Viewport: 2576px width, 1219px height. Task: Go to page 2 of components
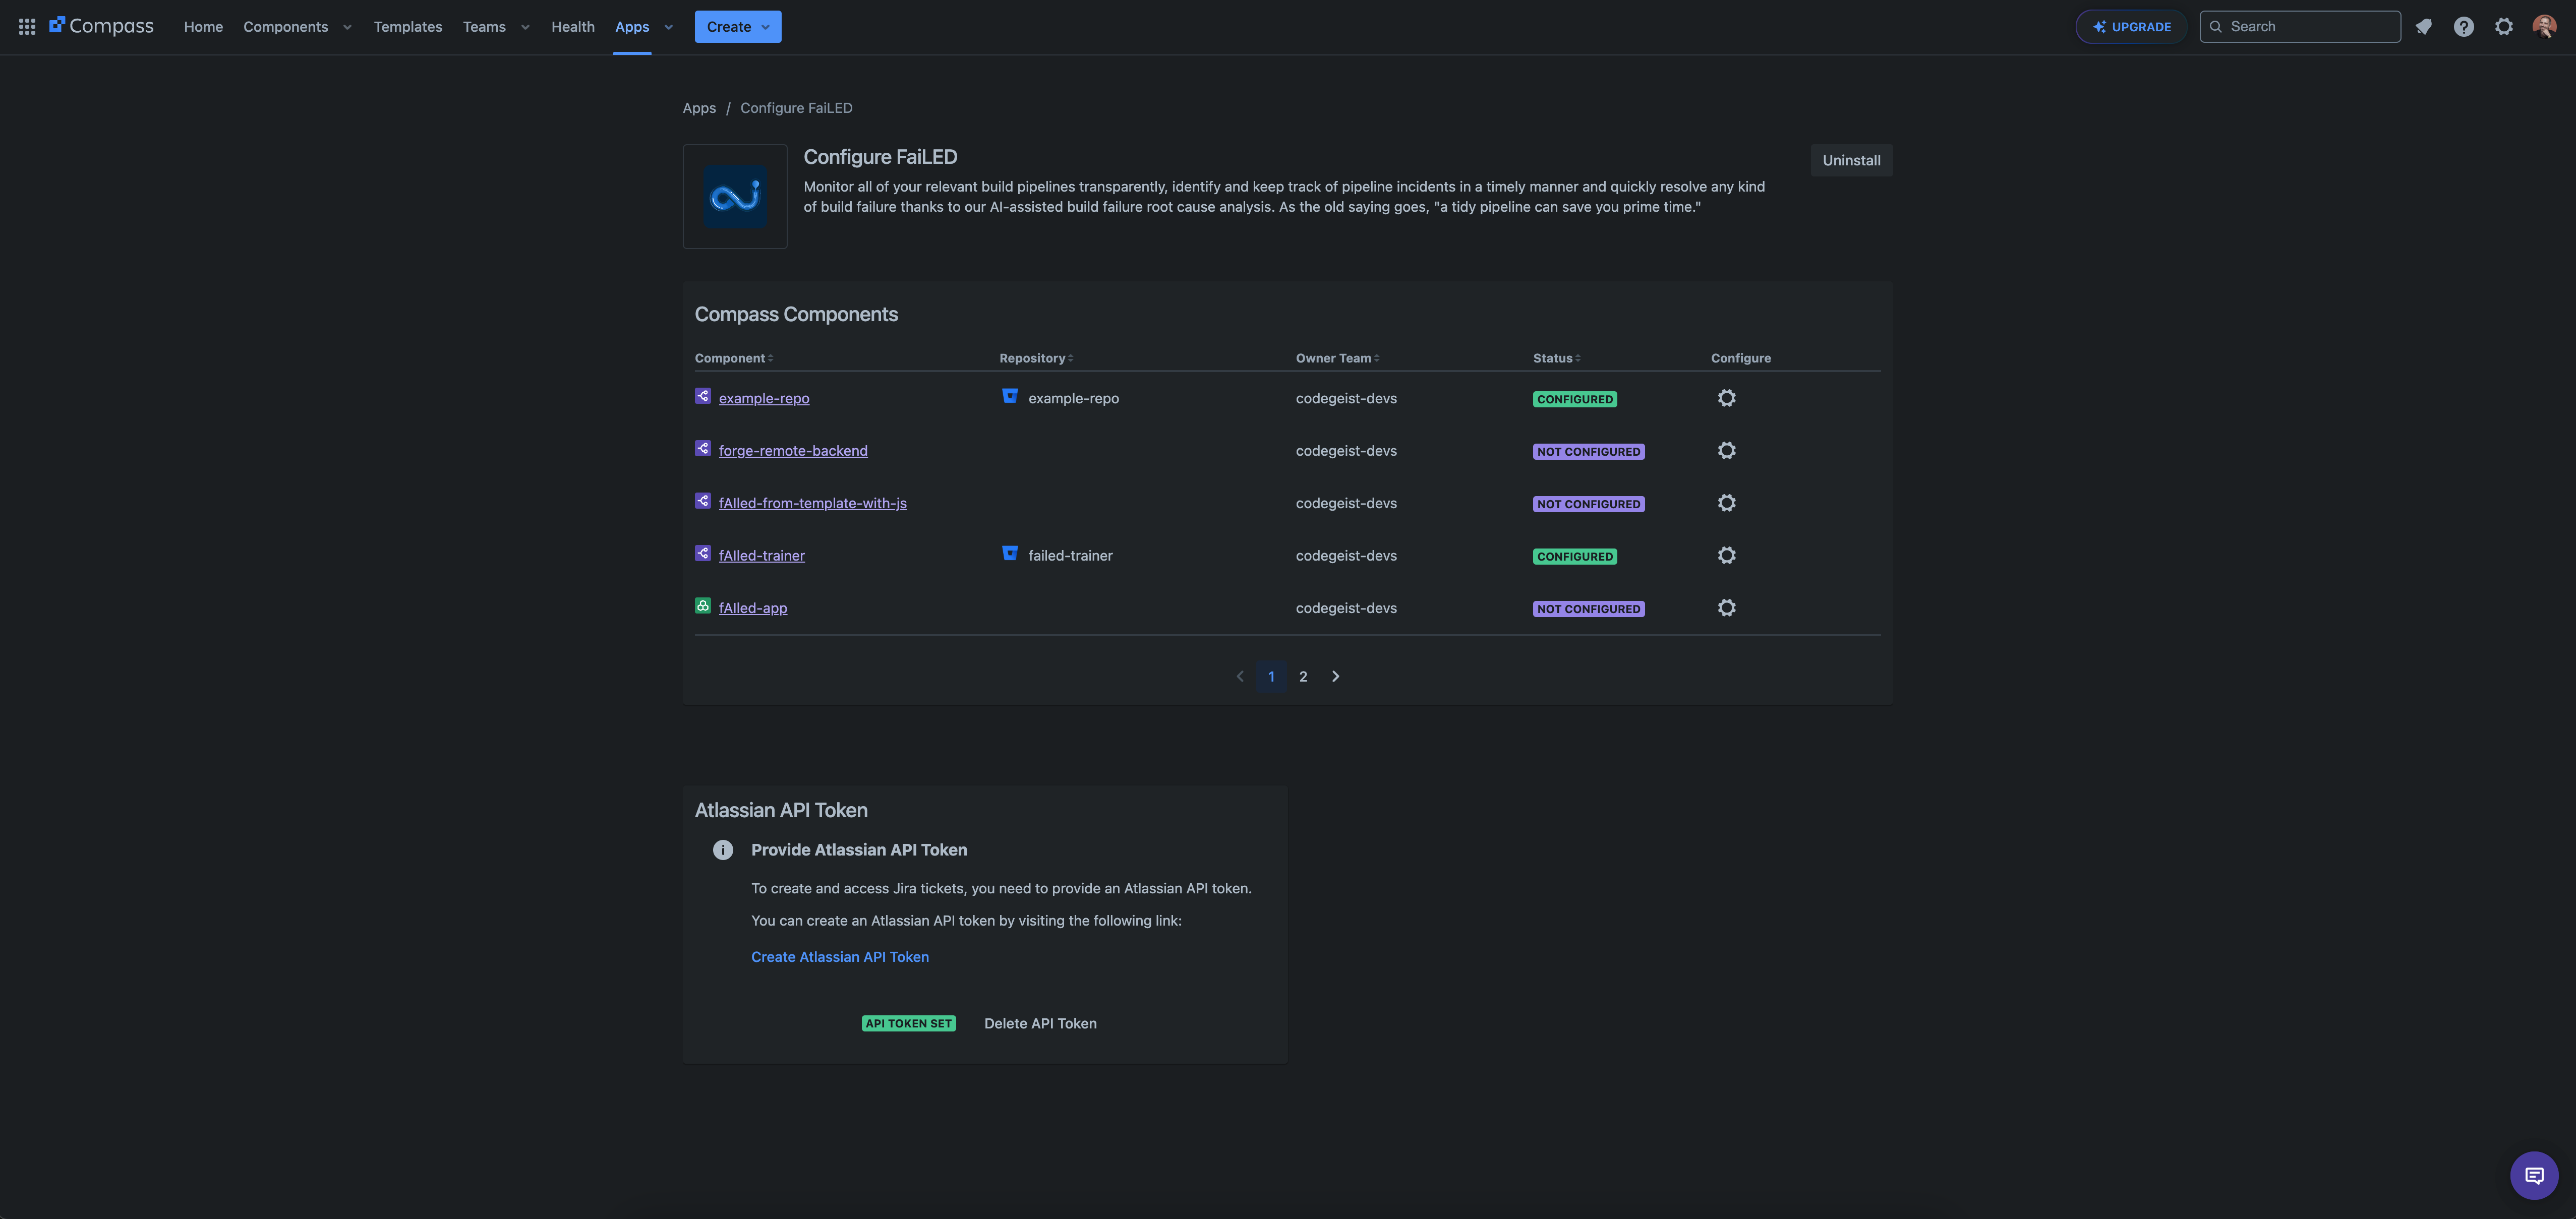1302,677
